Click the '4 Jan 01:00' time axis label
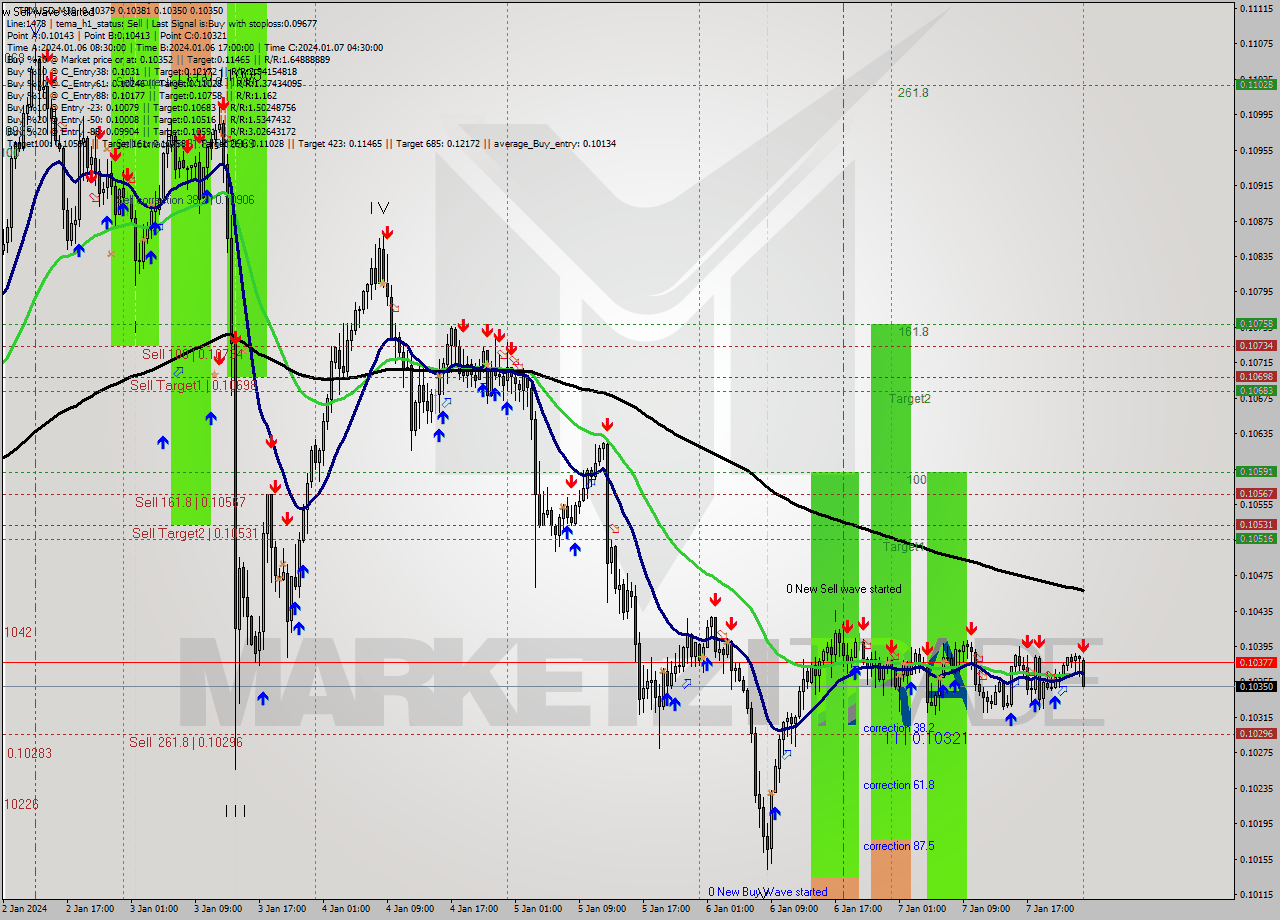Viewport: 1280px width, 920px height. click(x=346, y=909)
